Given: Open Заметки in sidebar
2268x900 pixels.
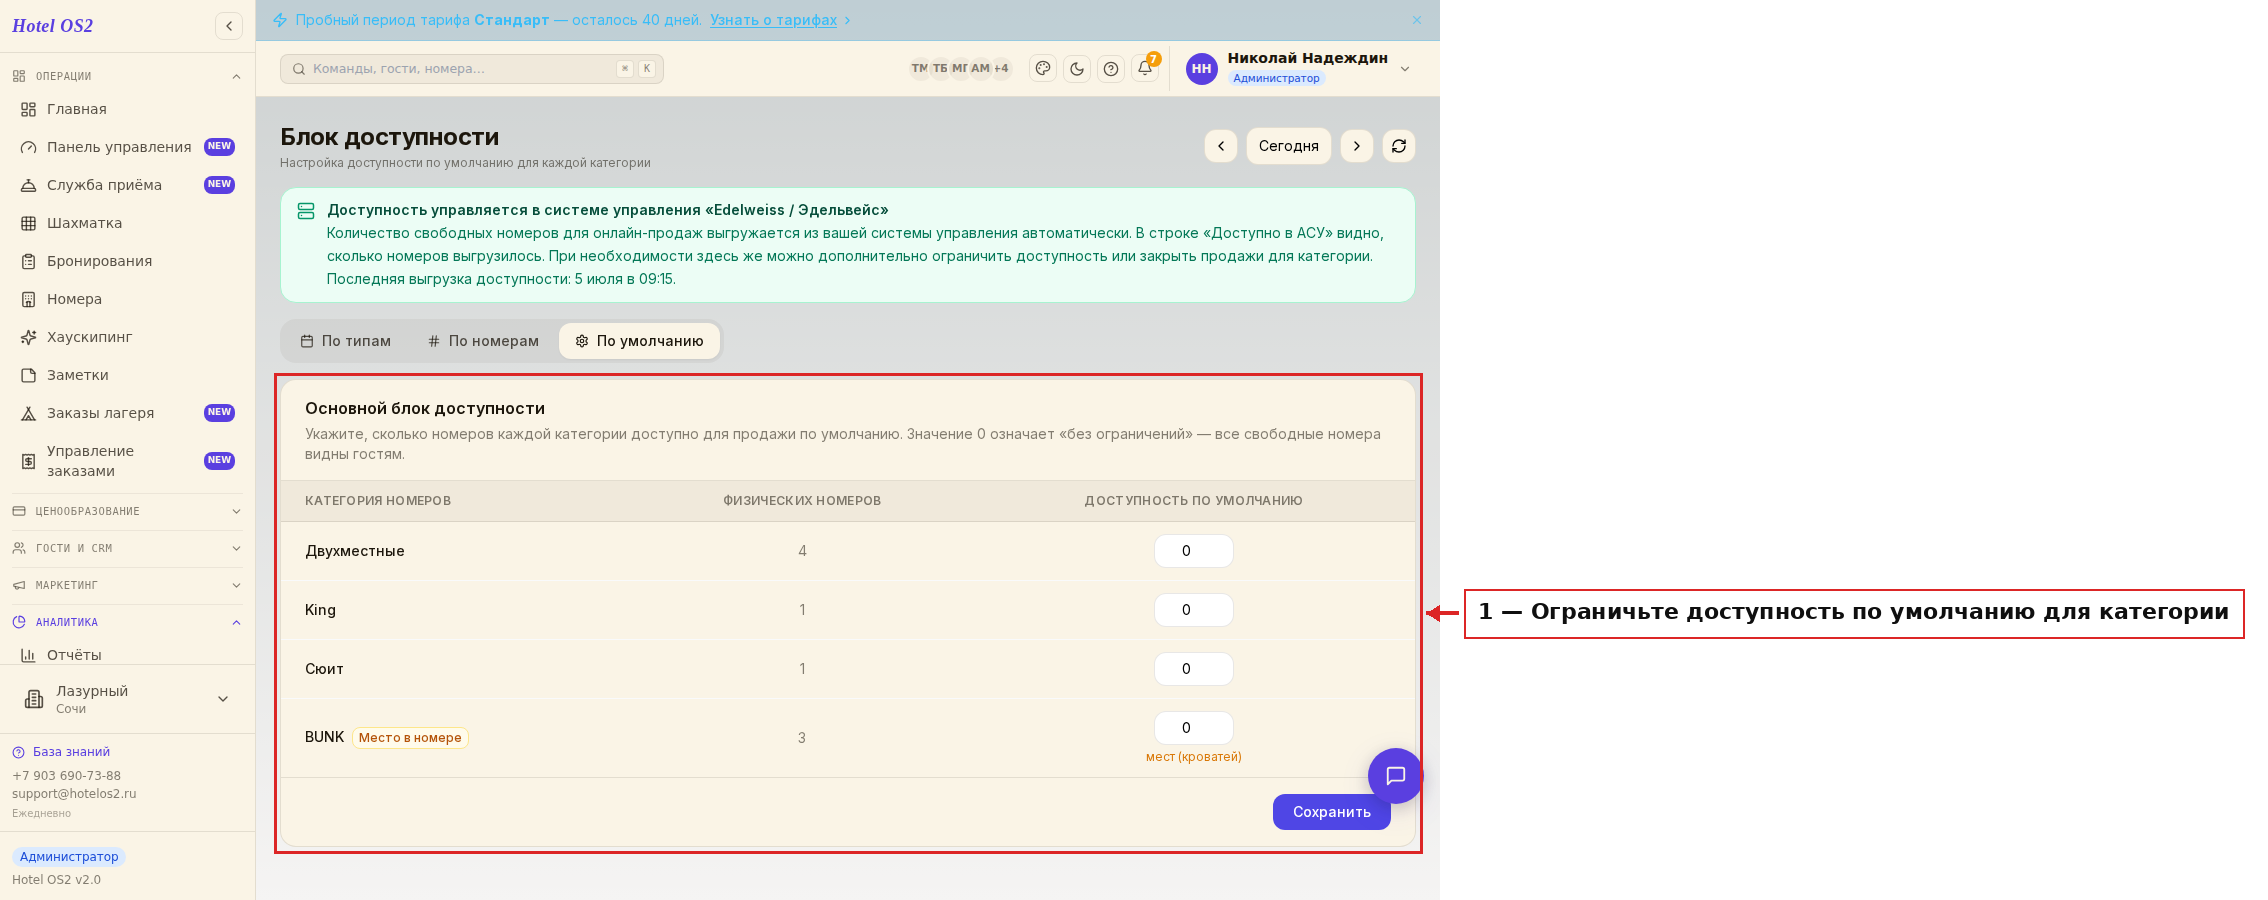Looking at the screenshot, I should pyautogui.click(x=127, y=375).
